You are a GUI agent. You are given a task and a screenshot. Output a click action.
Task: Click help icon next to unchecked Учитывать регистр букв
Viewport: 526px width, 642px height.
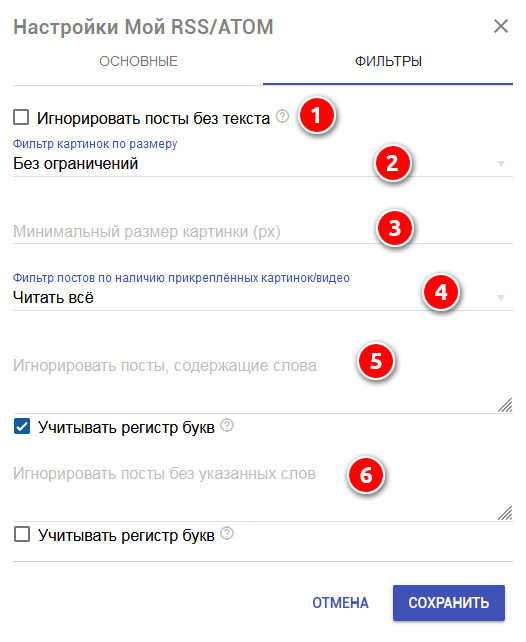(x=227, y=533)
